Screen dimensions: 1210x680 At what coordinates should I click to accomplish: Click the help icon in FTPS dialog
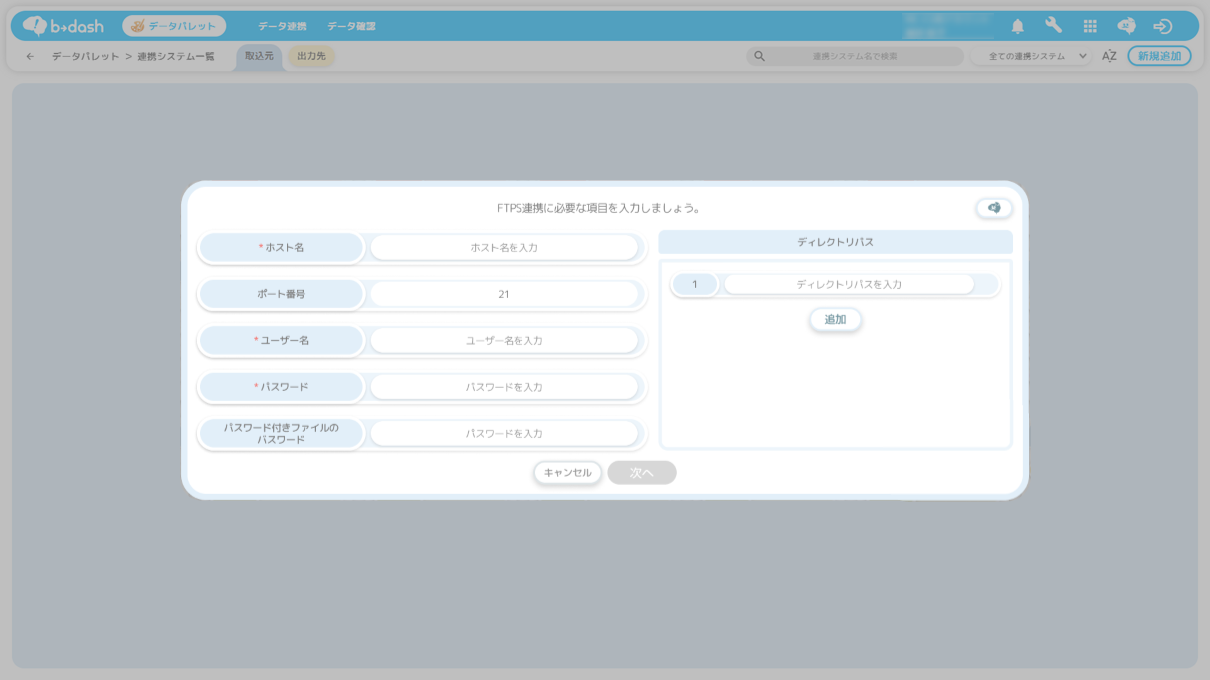pos(994,208)
